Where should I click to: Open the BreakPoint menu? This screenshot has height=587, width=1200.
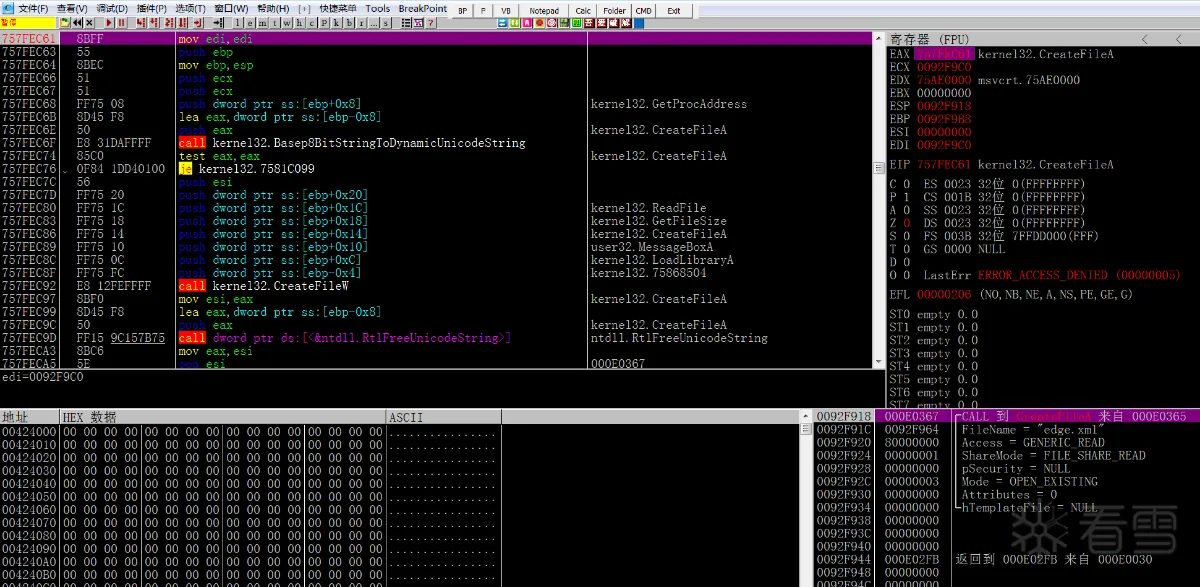pyautogui.click(x=423, y=8)
